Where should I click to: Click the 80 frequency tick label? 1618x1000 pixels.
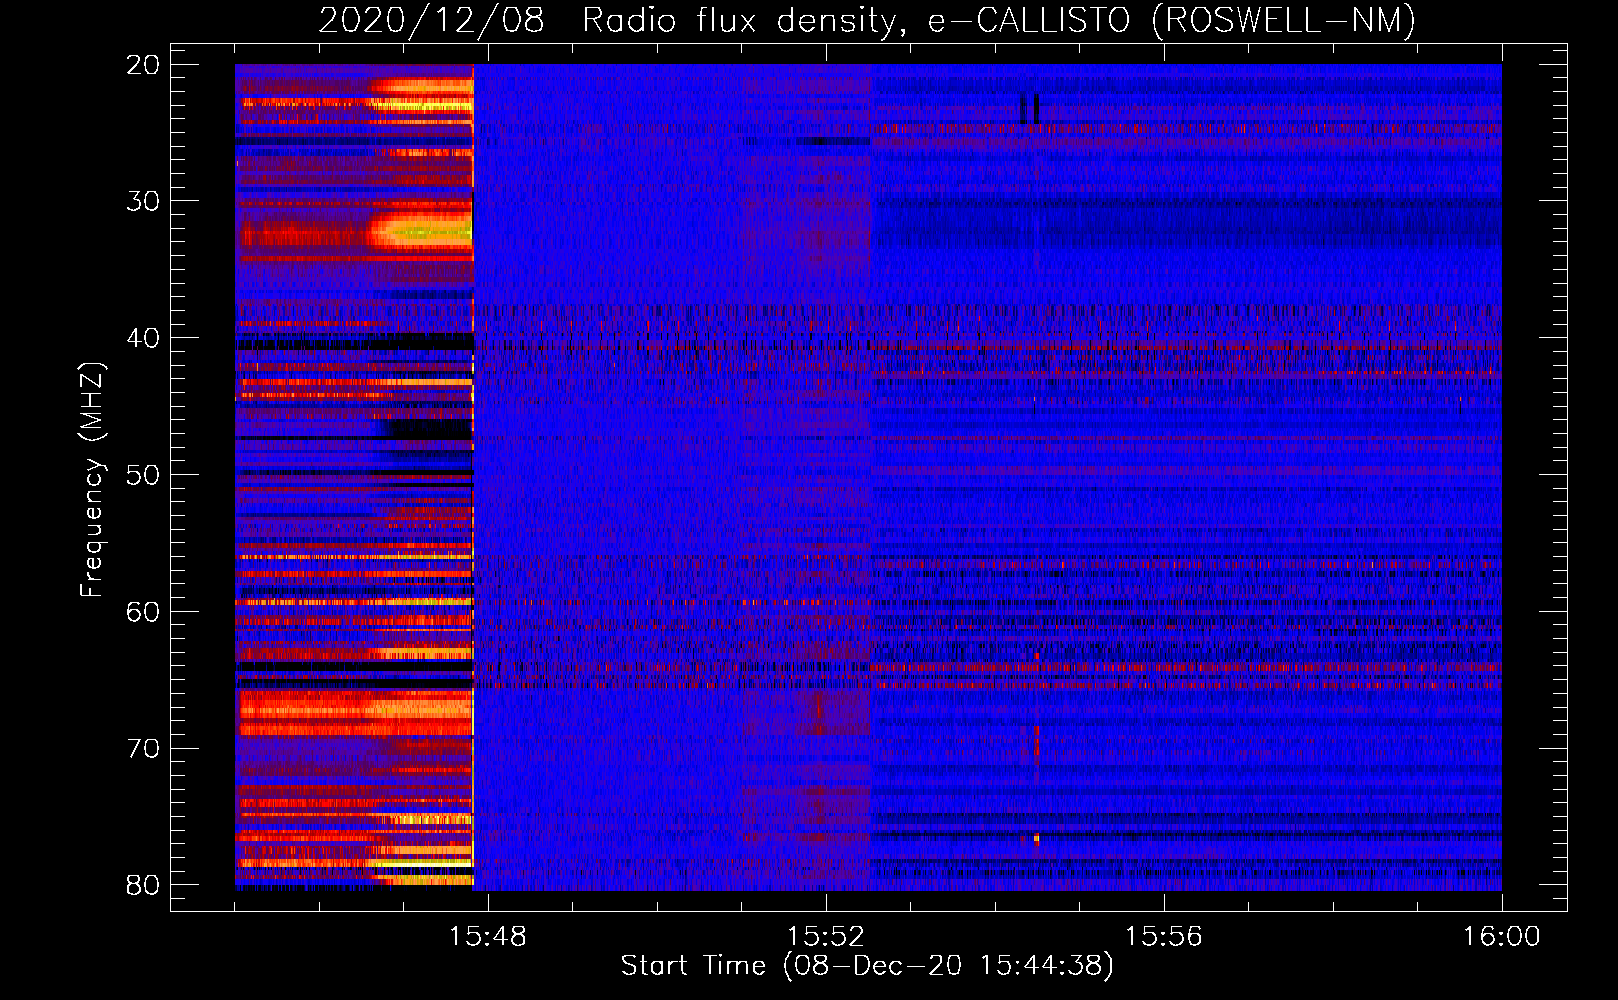[x=144, y=885]
